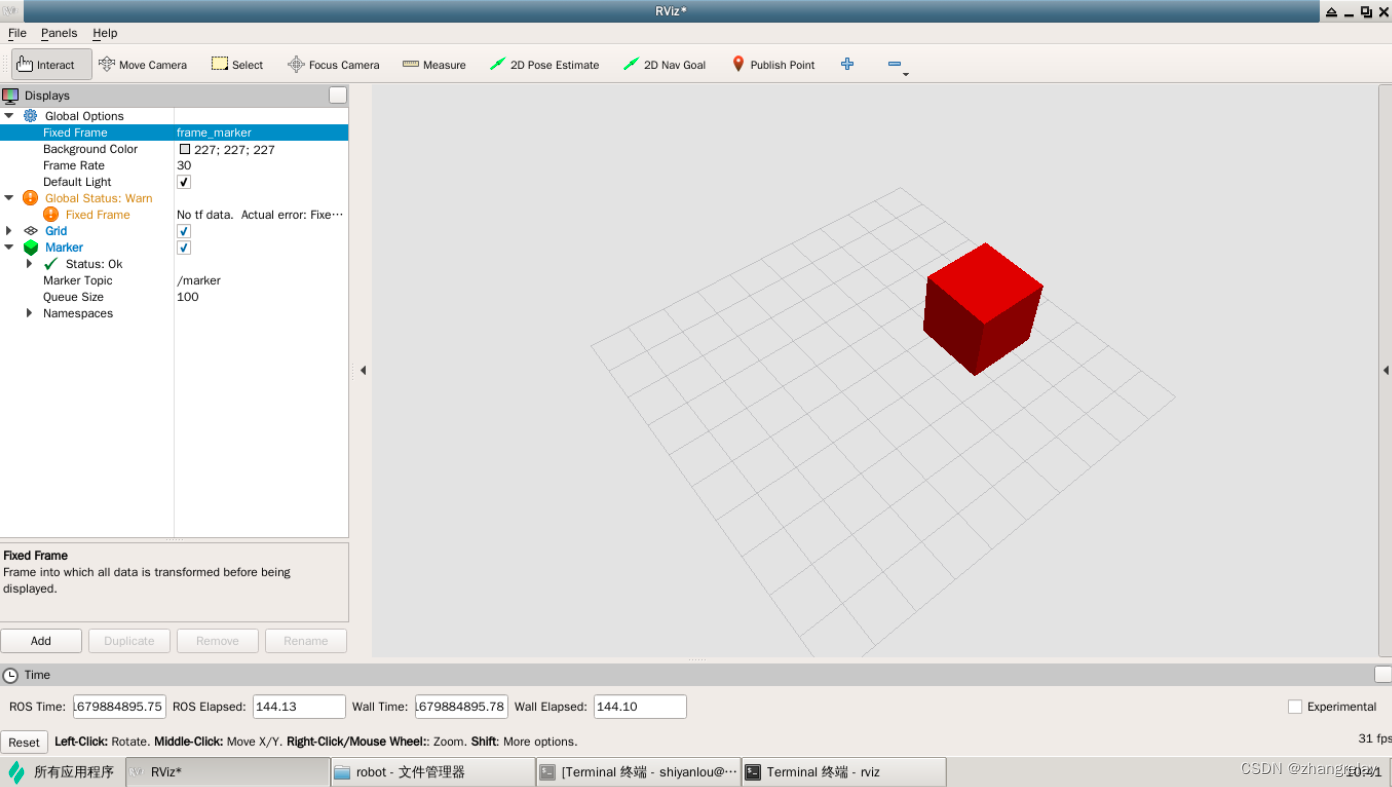The image size is (1392, 787).
Task: Choose the Select tool
Action: click(x=237, y=65)
